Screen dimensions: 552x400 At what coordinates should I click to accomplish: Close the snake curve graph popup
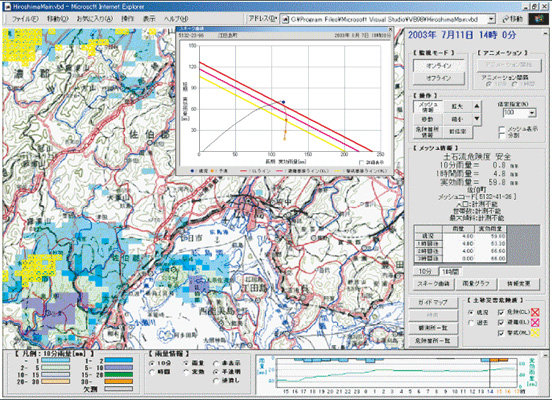click(390, 29)
